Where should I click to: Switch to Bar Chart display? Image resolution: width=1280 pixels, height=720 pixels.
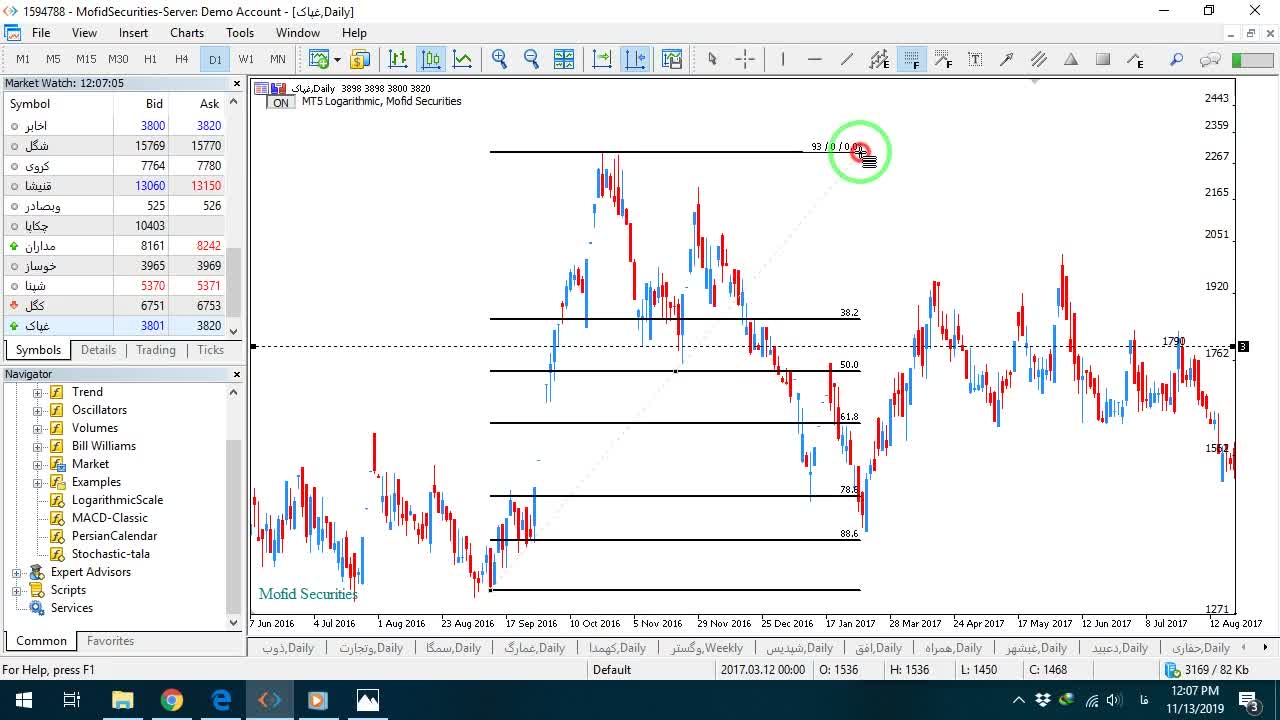pos(398,59)
